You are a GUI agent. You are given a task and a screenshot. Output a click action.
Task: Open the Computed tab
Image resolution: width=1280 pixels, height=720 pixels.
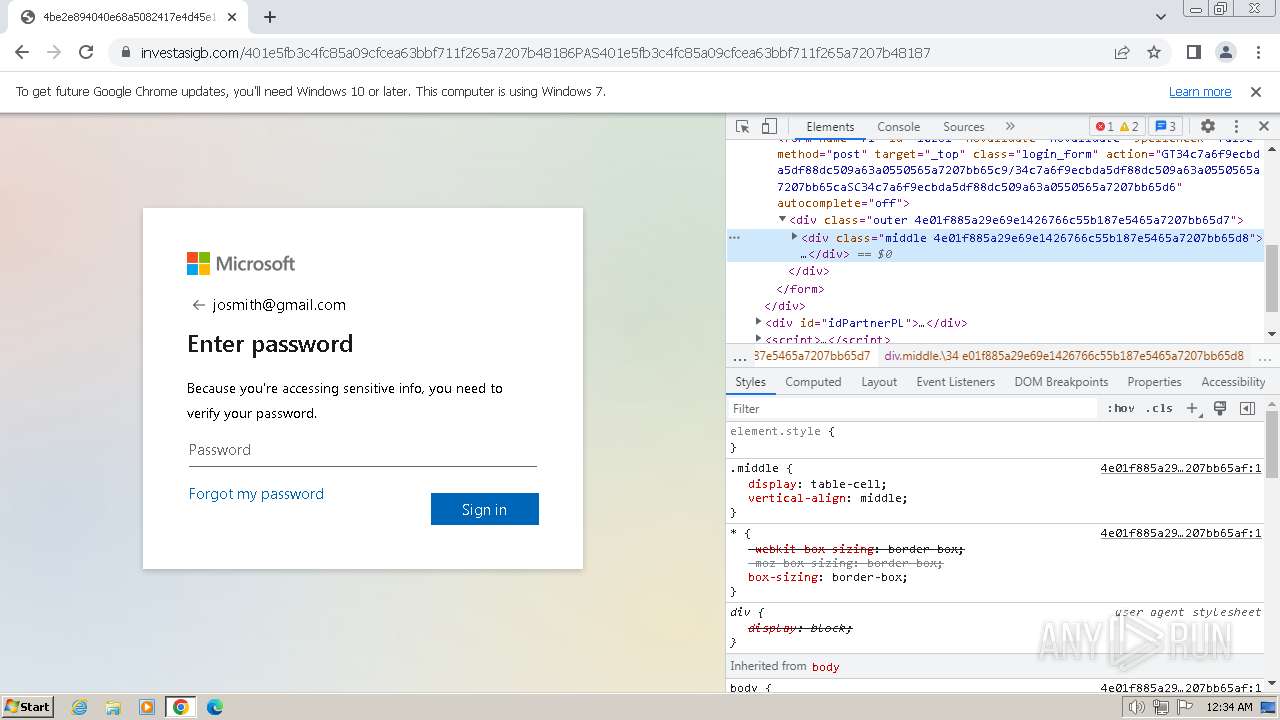point(813,382)
